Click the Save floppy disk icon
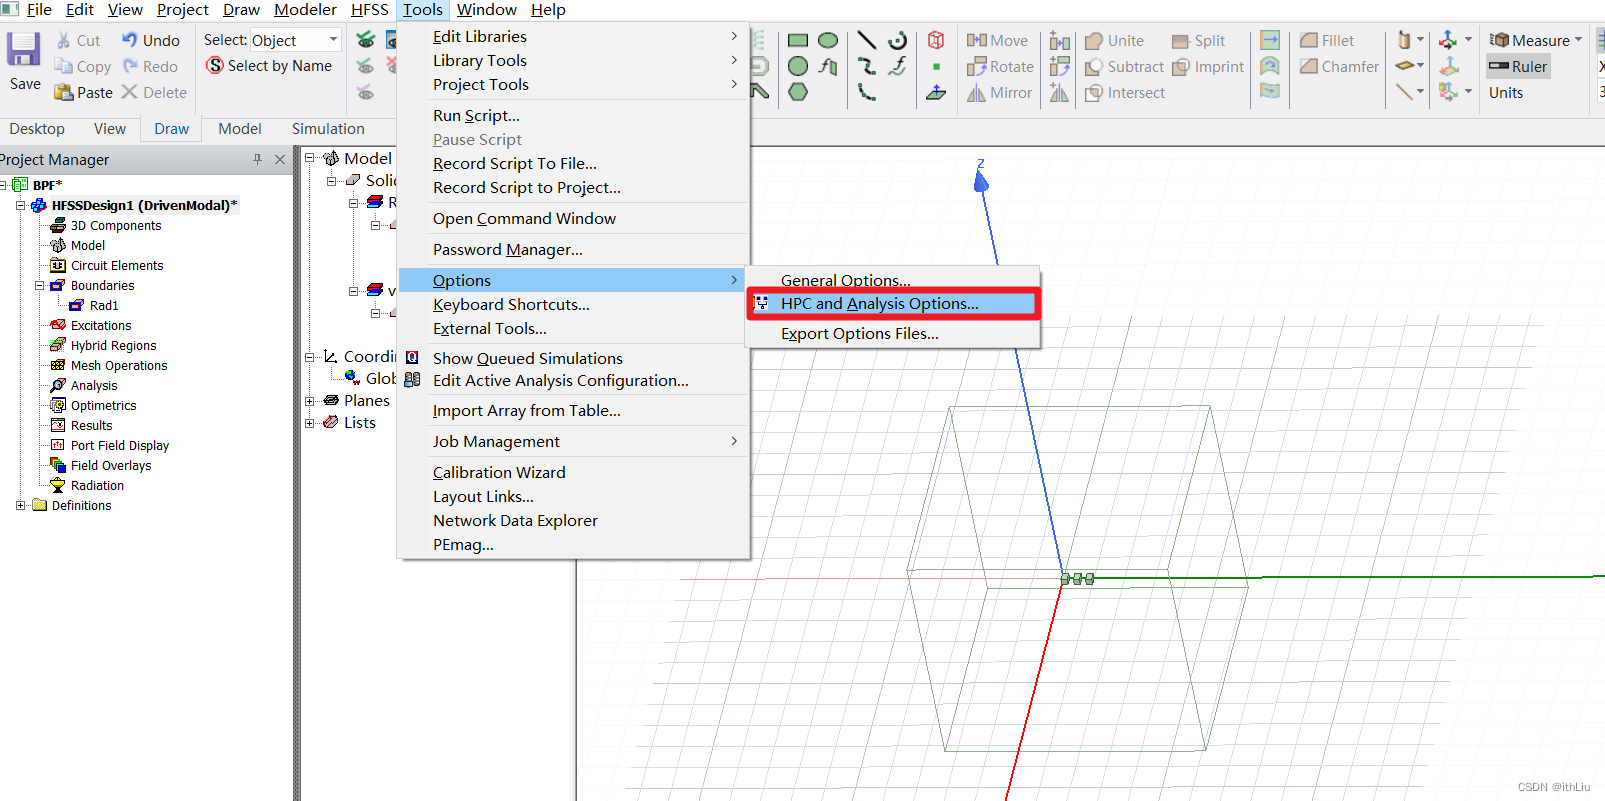Image resolution: width=1605 pixels, height=801 pixels. point(24,49)
